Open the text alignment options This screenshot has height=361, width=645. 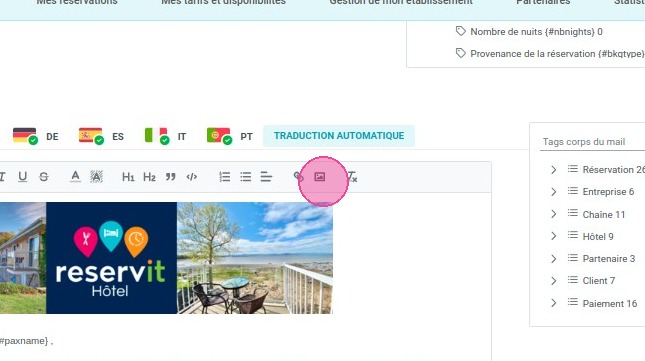[x=266, y=177]
